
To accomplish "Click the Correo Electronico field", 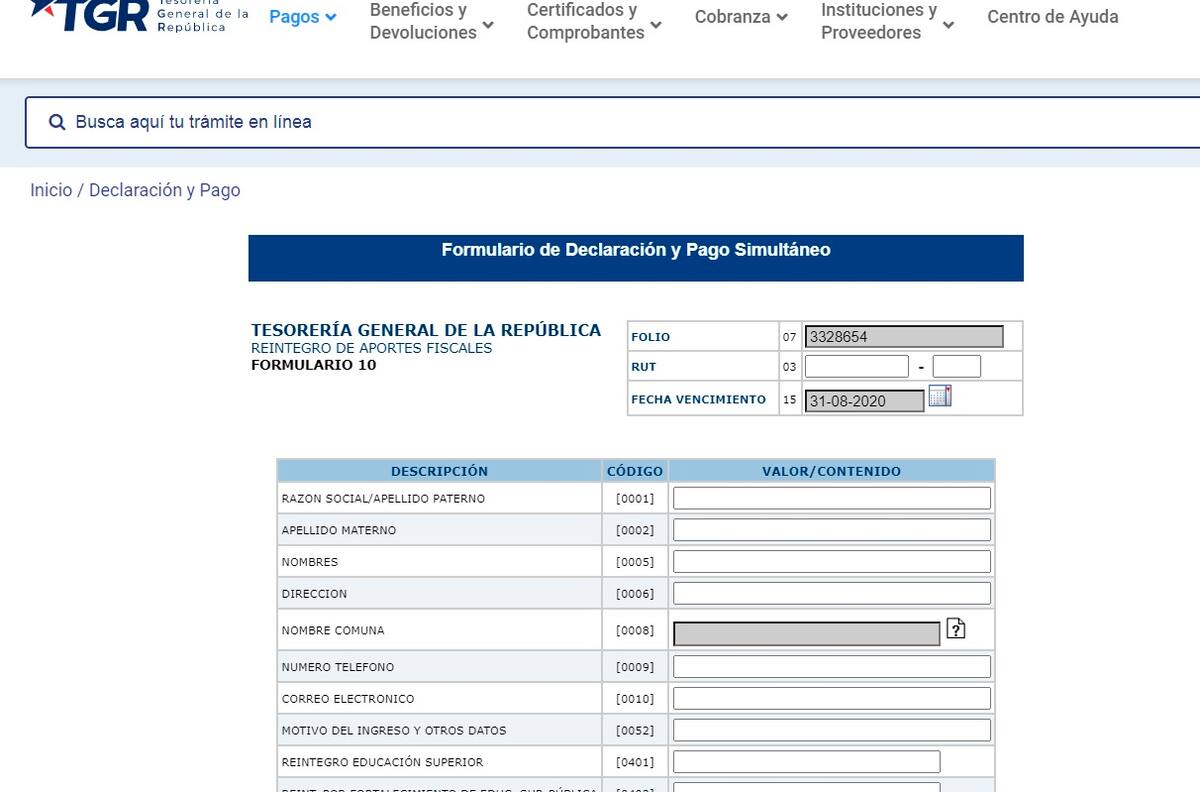I will (832, 698).
